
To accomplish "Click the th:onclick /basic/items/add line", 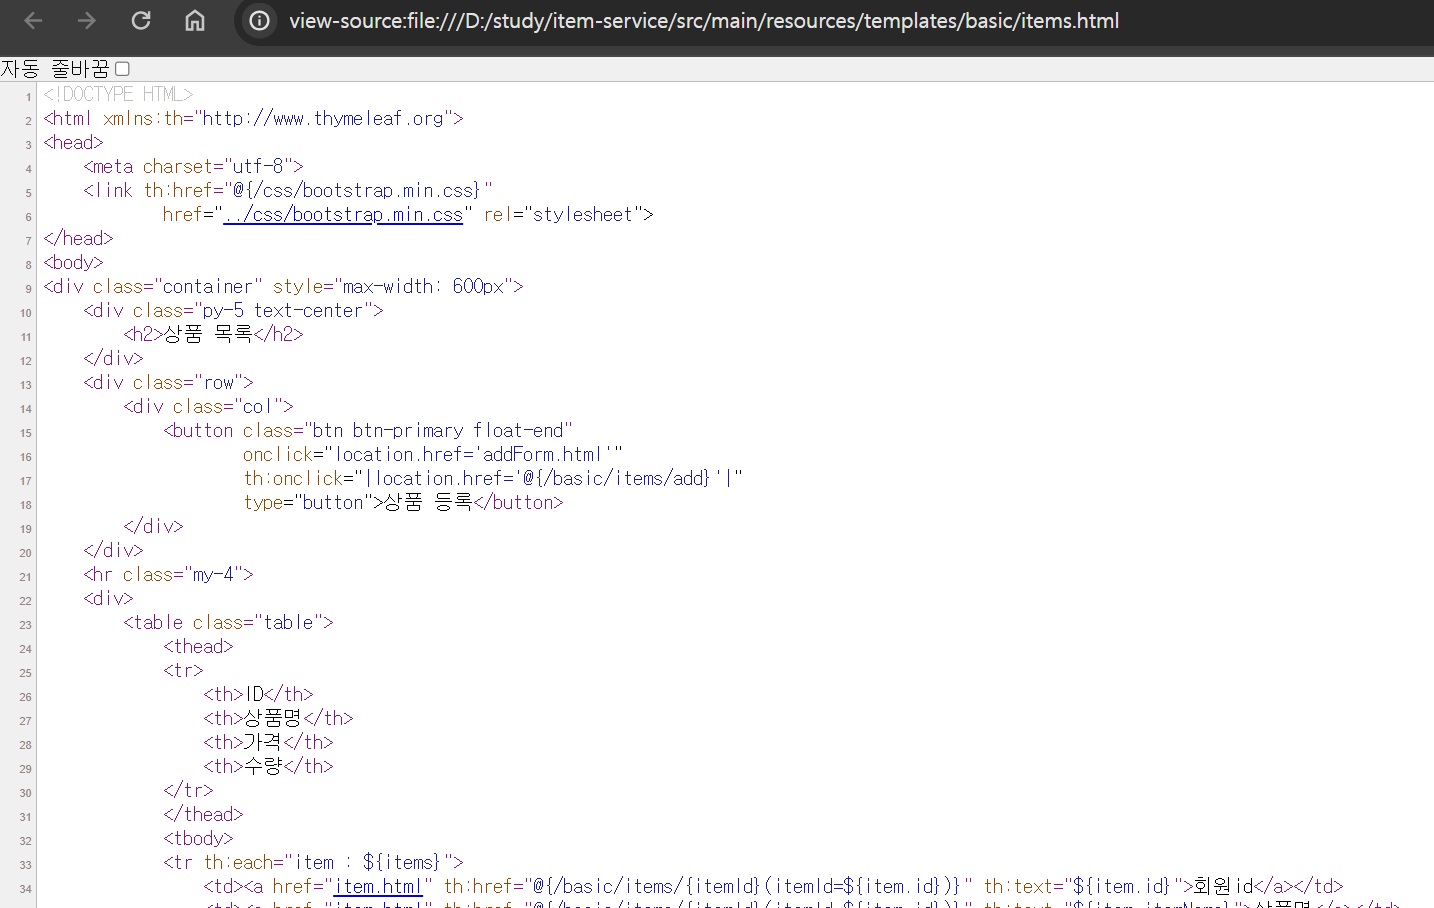I will pos(493,479).
